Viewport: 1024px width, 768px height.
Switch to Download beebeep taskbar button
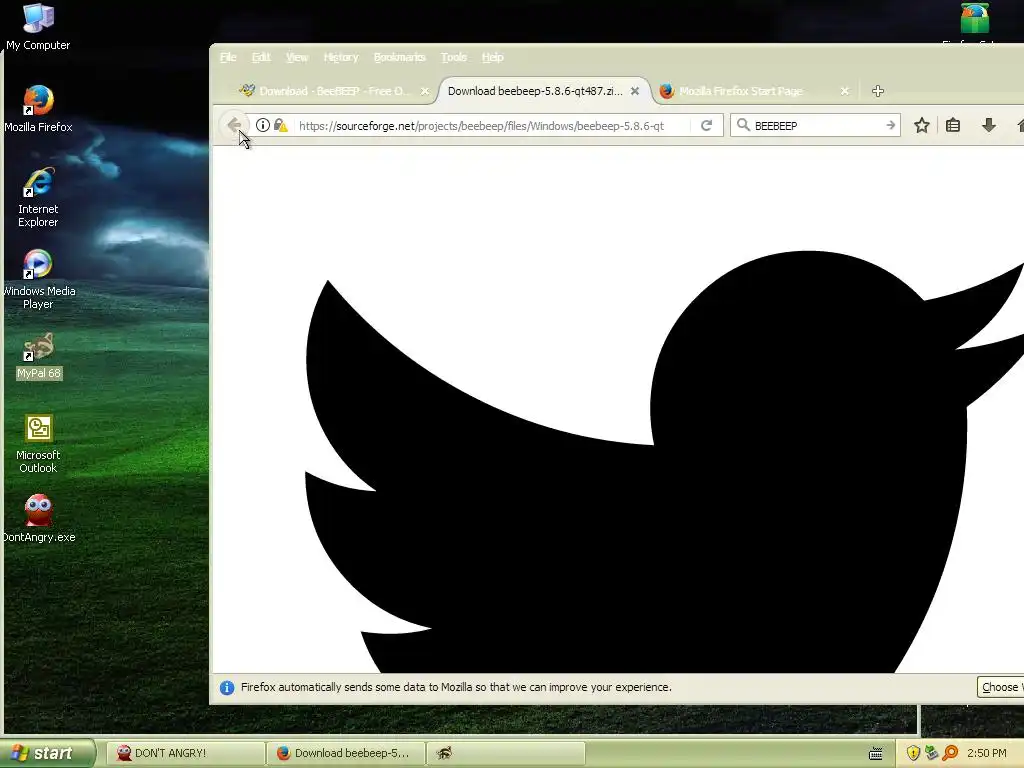click(346, 753)
